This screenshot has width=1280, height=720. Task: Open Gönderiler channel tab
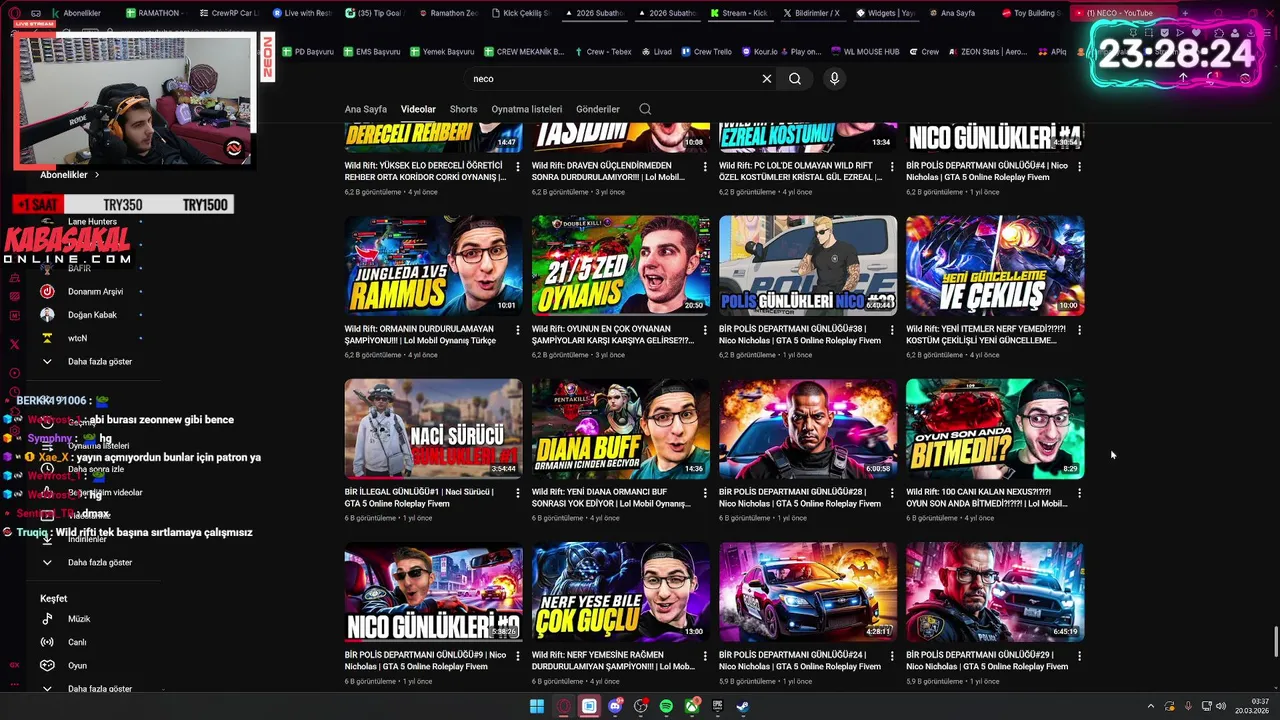pyautogui.click(x=598, y=109)
